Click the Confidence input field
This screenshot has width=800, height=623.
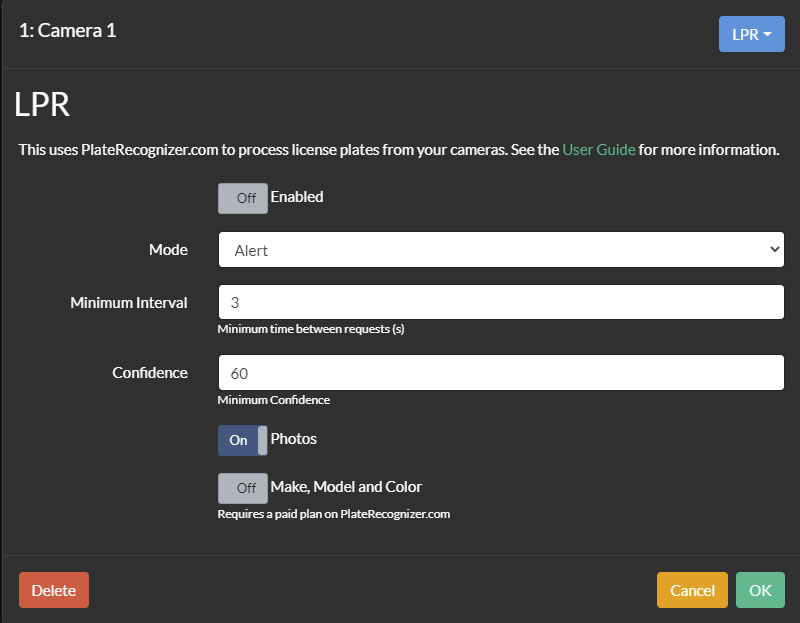[x=501, y=372]
